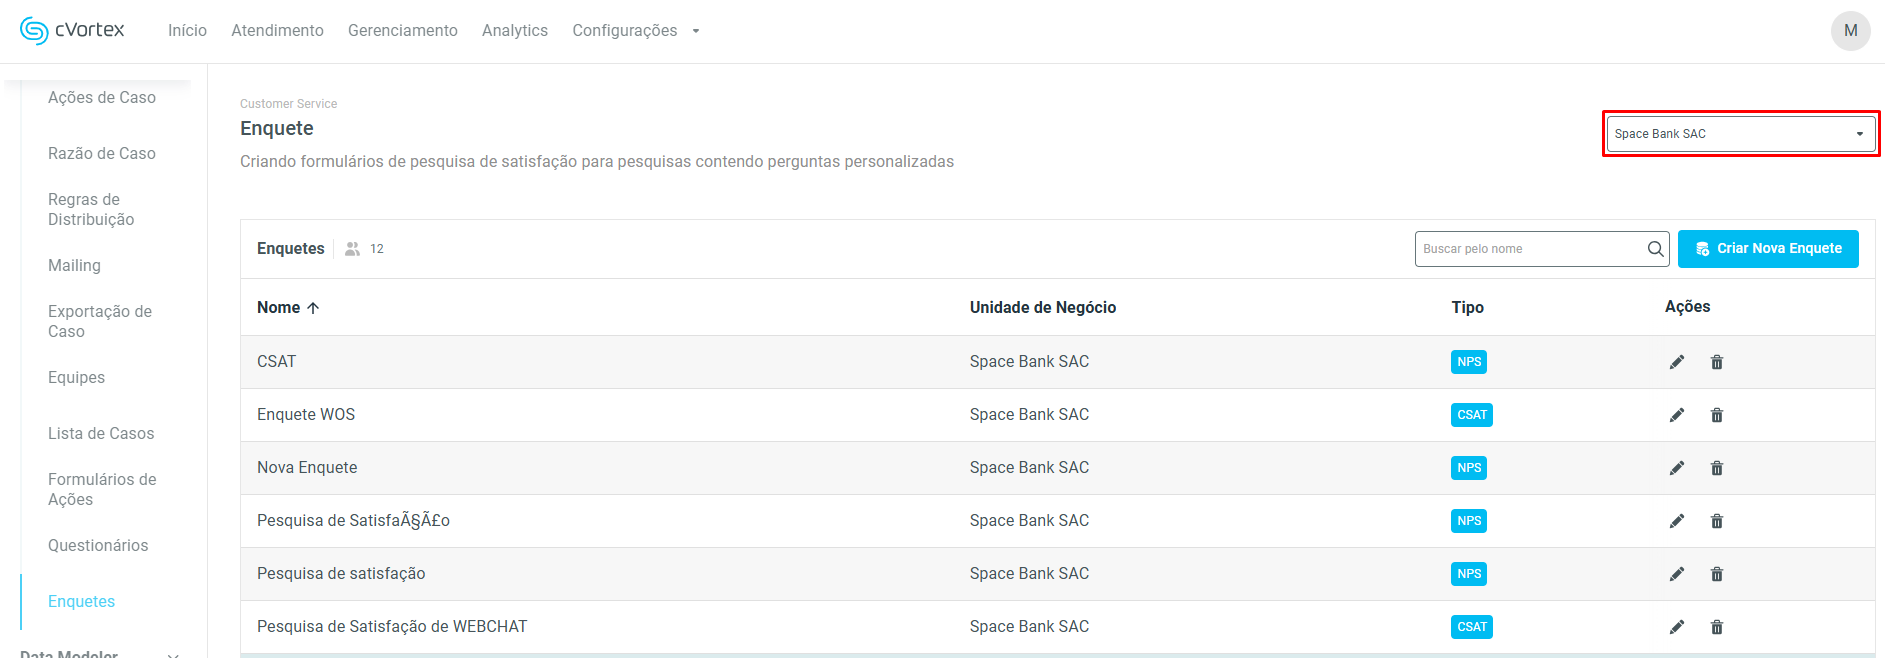Screen dimensions: 1885x658
Task: Open Questionários in the sidebar
Action: pos(98,546)
